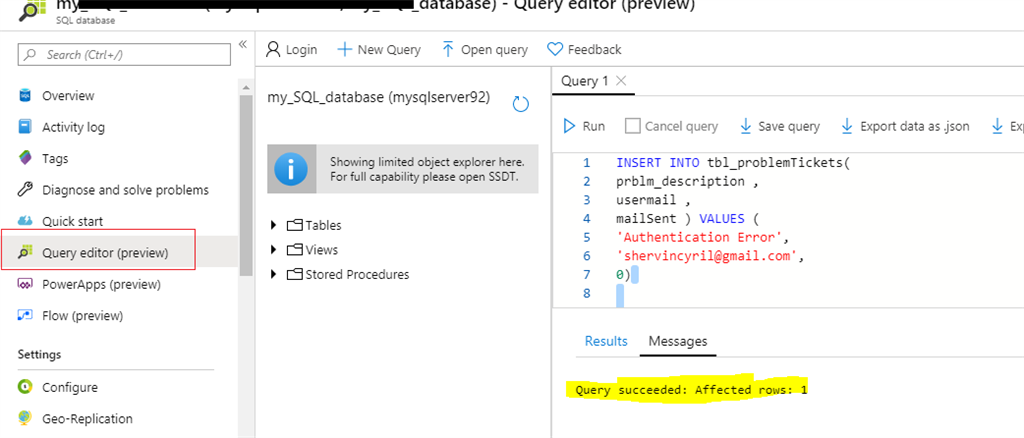Click the Open query button label
This screenshot has height=438, width=1024.
click(x=494, y=50)
